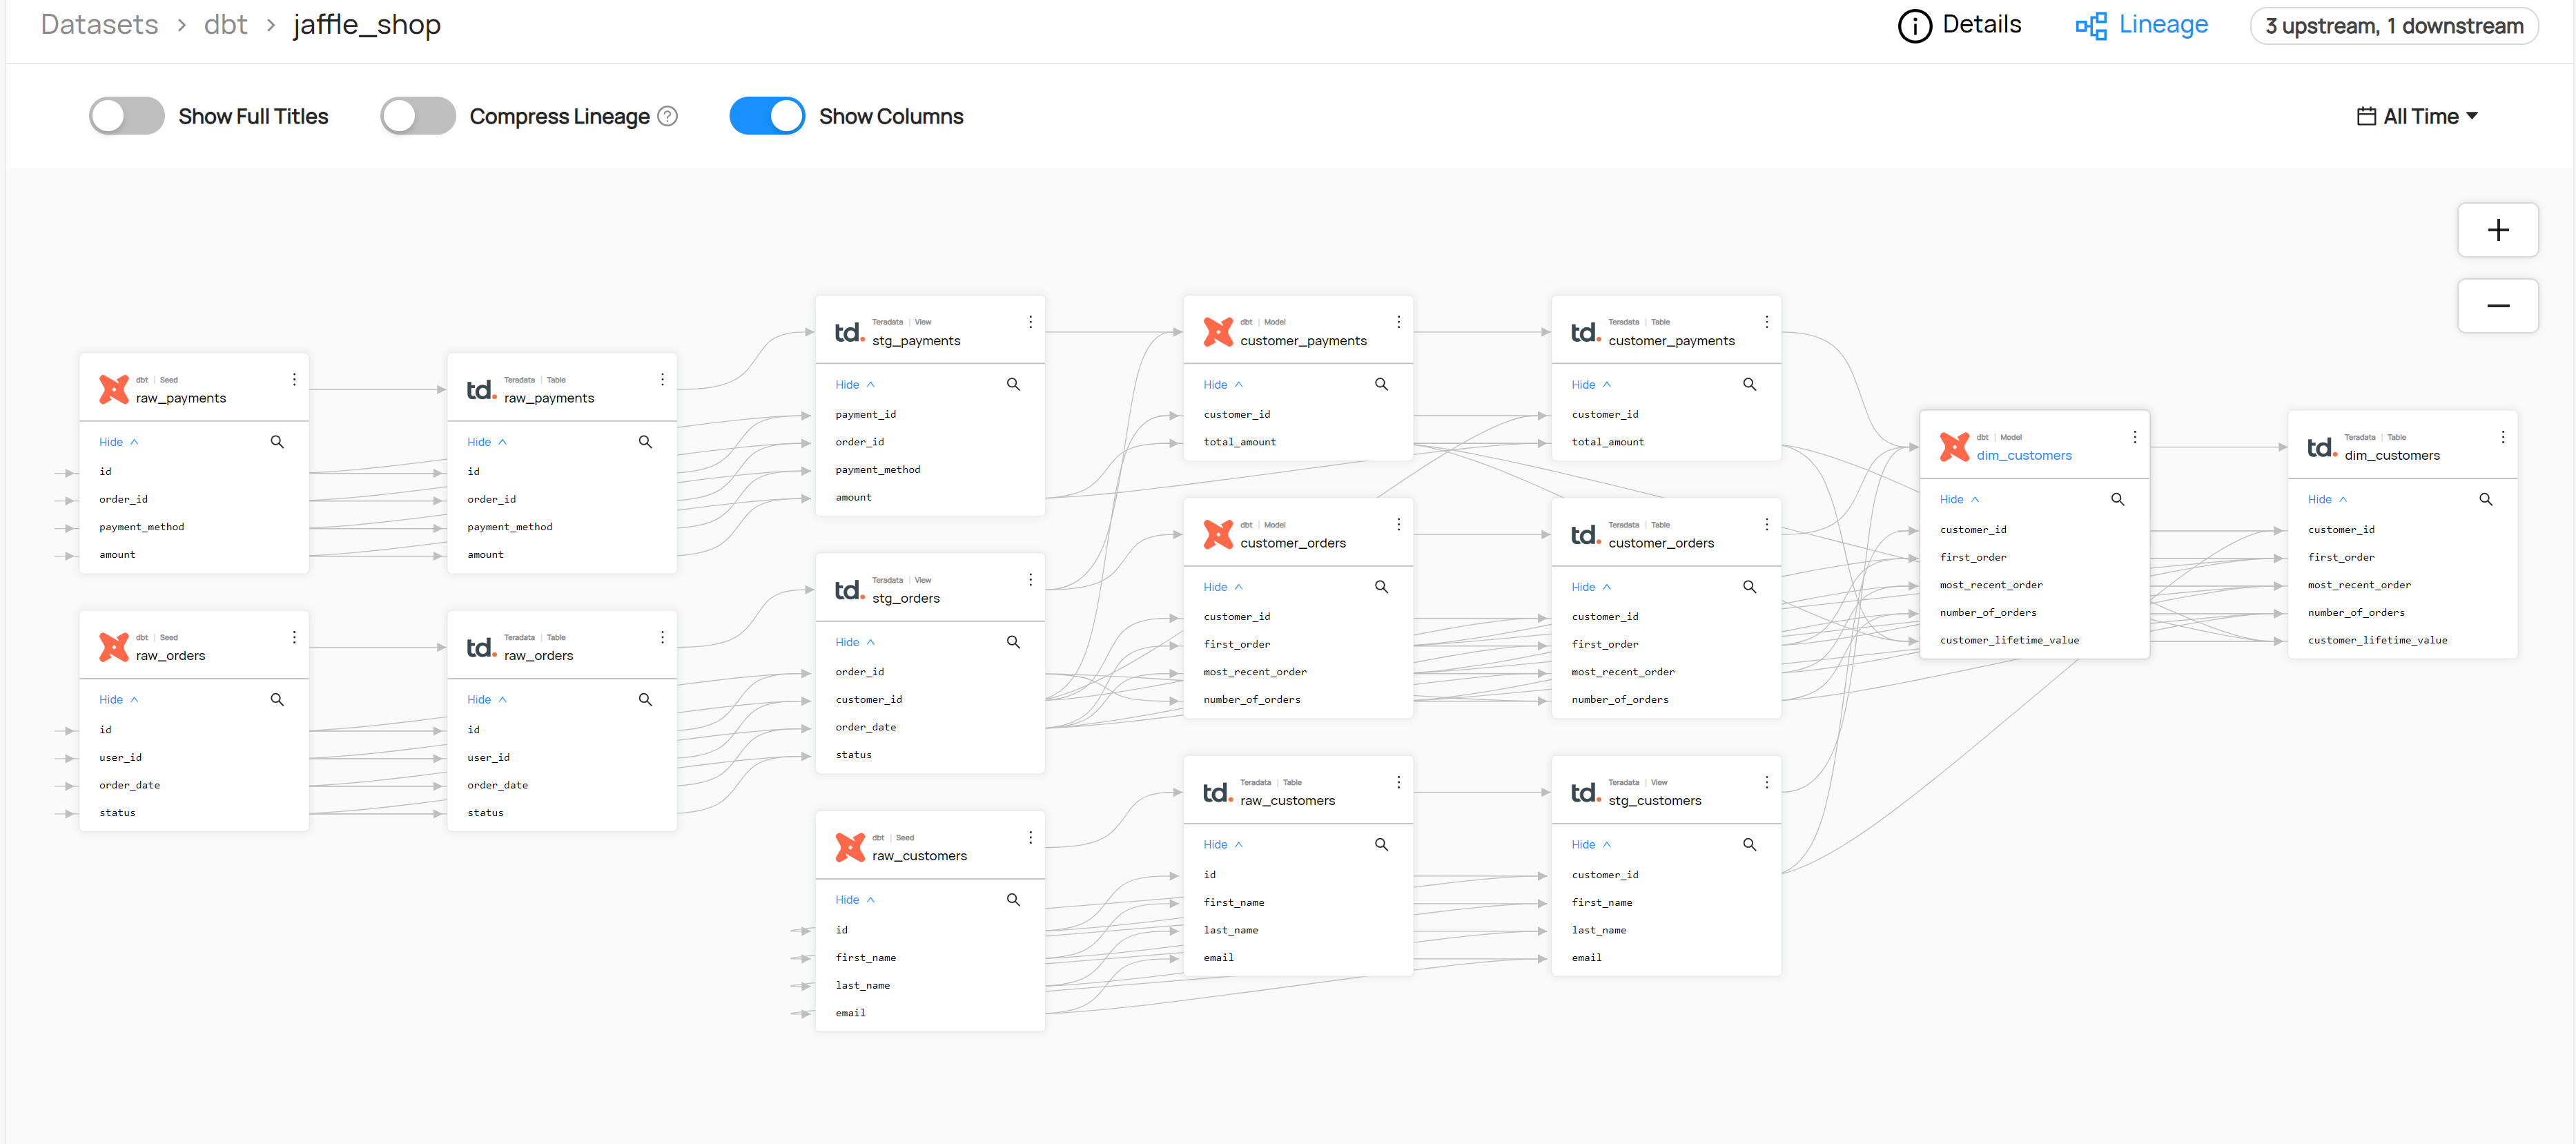The height and width of the screenshot is (1144, 2576).
Task: Collapse columns via Hide on stg_payments
Action: (x=855, y=385)
